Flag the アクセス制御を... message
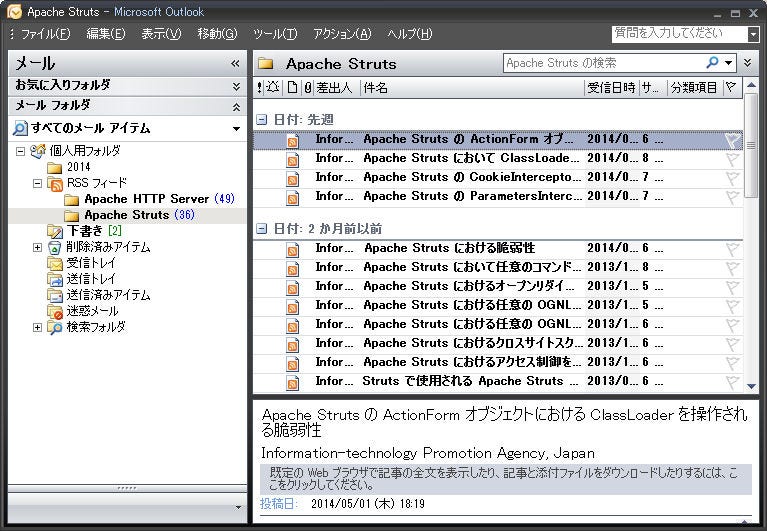The image size is (767, 531). coord(732,364)
